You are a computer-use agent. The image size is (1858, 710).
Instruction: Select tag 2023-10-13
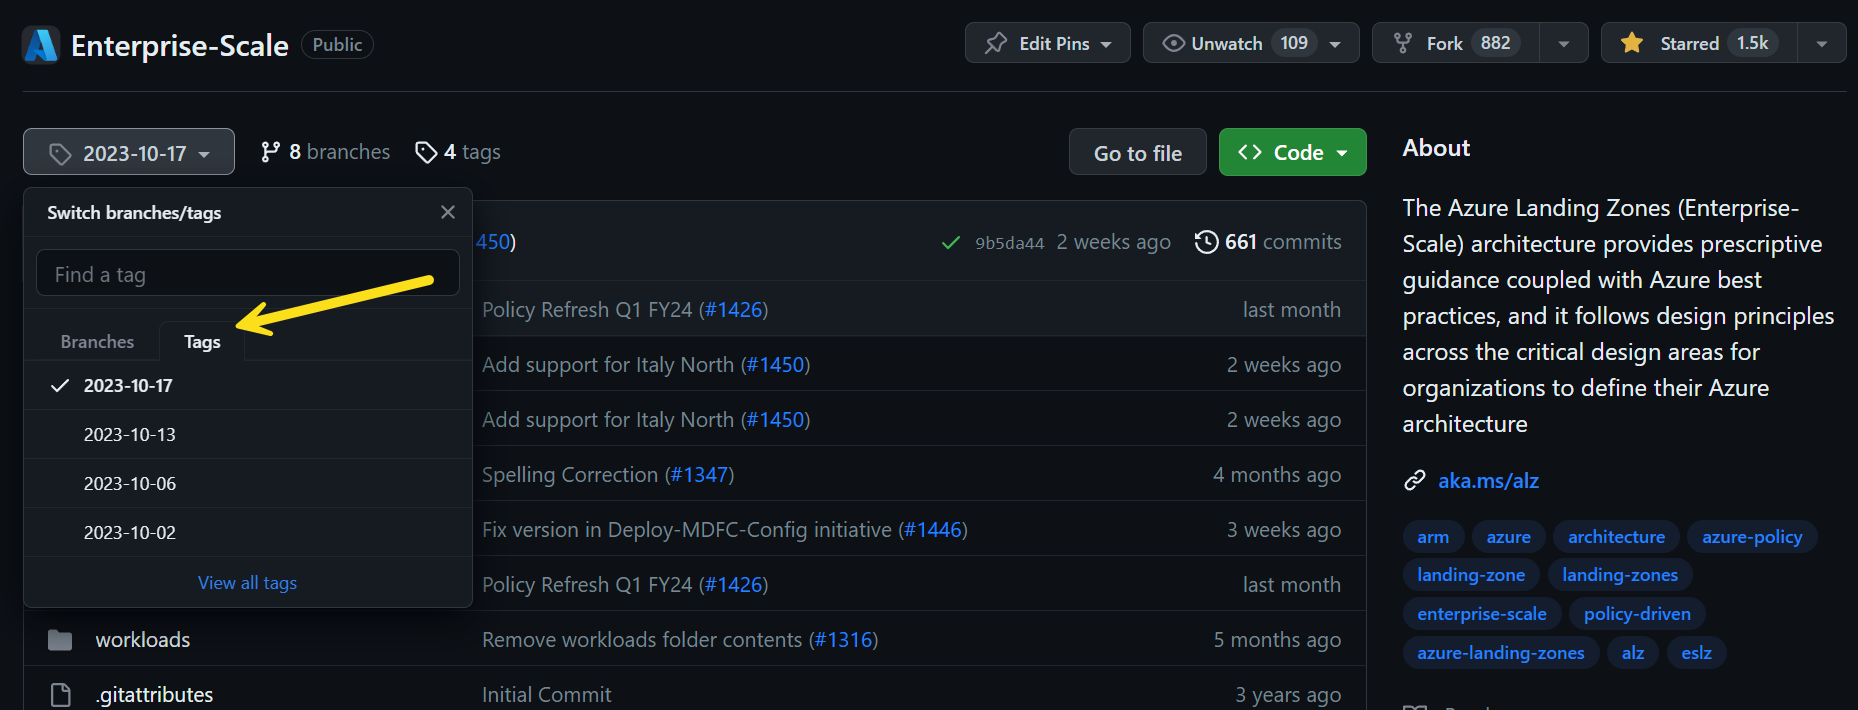coord(248,434)
